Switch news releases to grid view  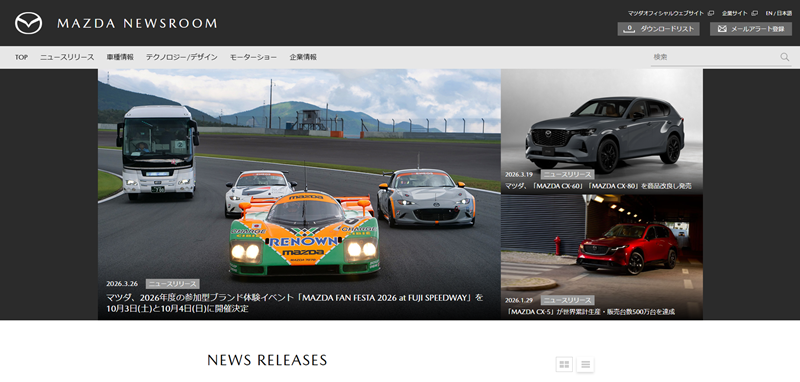(x=564, y=364)
